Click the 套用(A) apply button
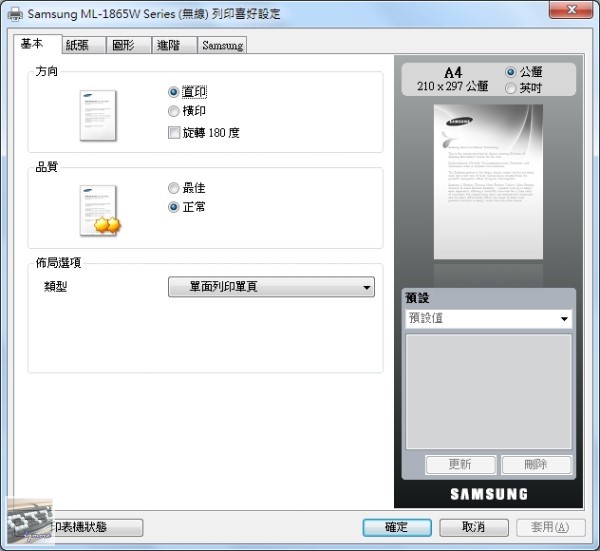The width and height of the screenshot is (600, 551). pos(551,528)
